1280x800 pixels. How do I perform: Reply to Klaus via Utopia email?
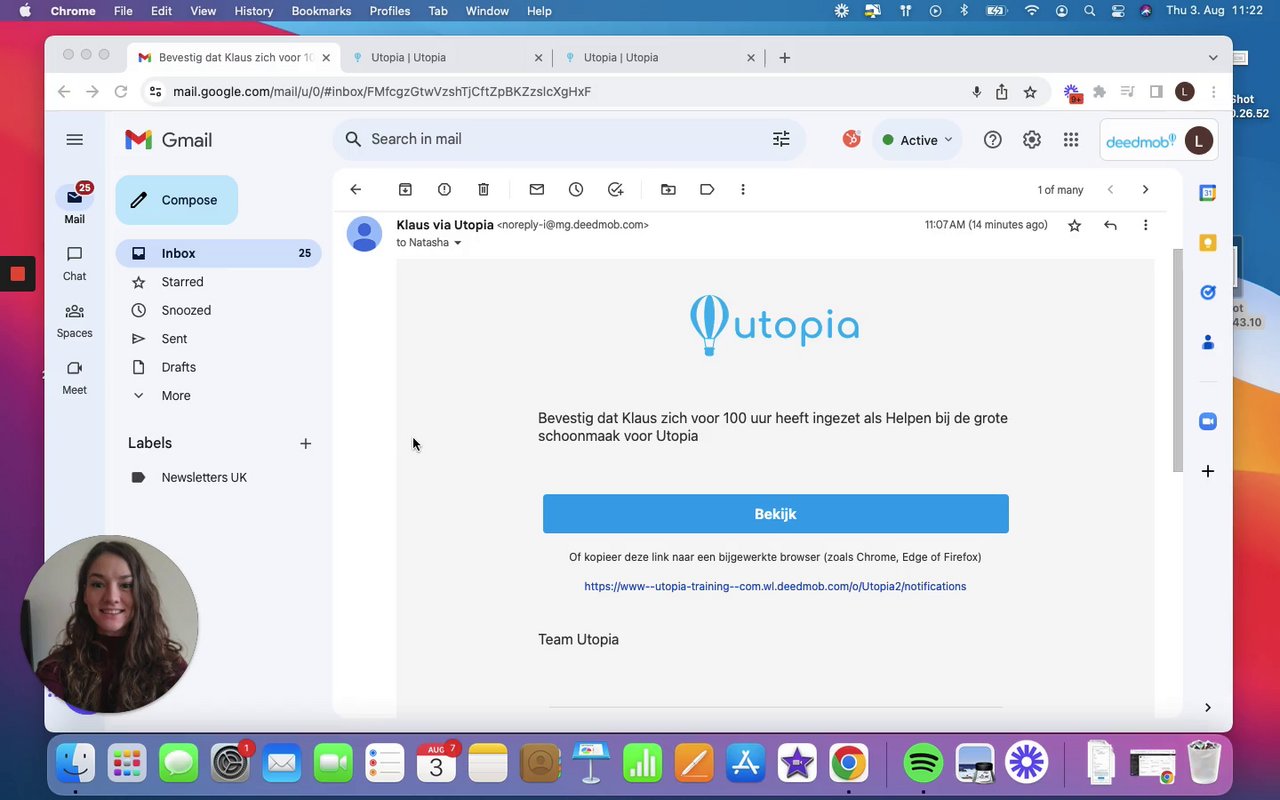click(x=1110, y=225)
